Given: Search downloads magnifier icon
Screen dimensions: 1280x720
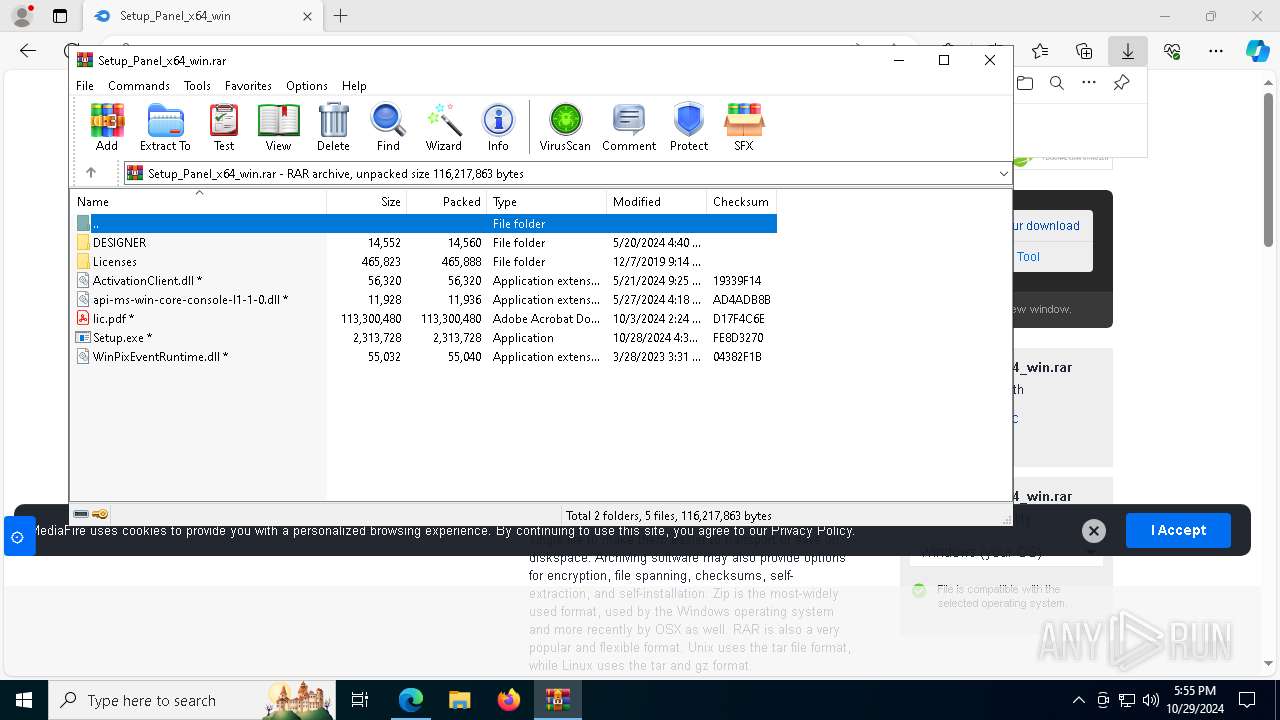Looking at the screenshot, I should [1057, 83].
